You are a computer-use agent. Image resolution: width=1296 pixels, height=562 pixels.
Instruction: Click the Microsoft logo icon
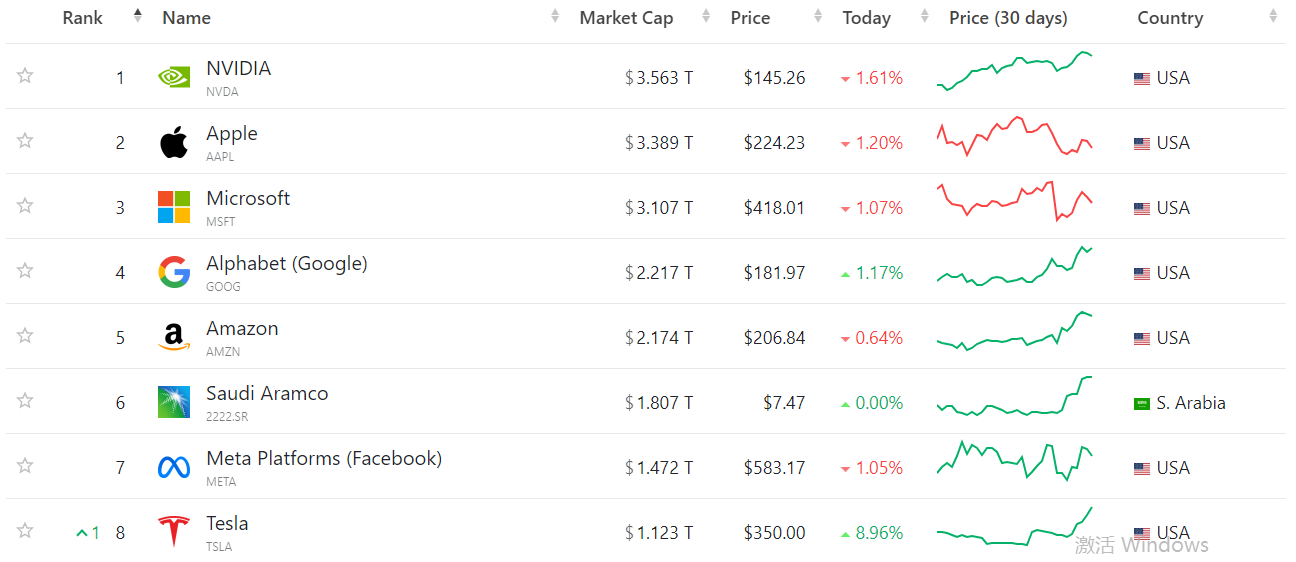(x=174, y=207)
